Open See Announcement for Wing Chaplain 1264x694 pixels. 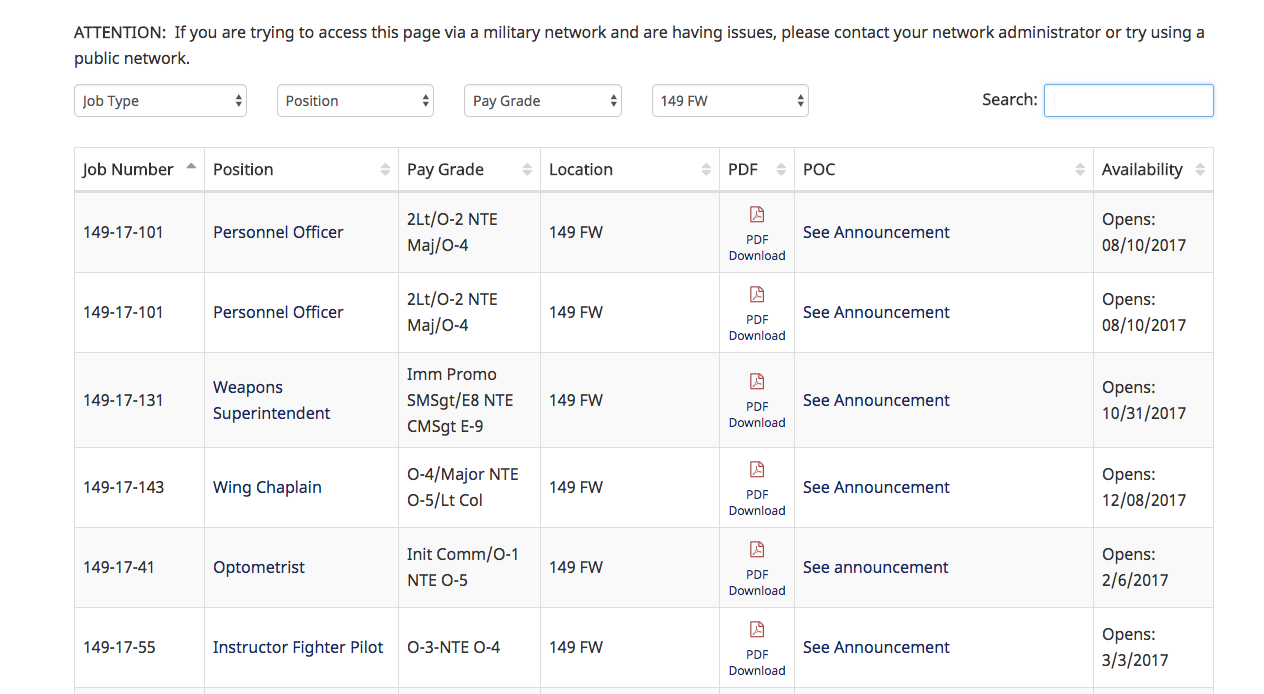click(876, 487)
